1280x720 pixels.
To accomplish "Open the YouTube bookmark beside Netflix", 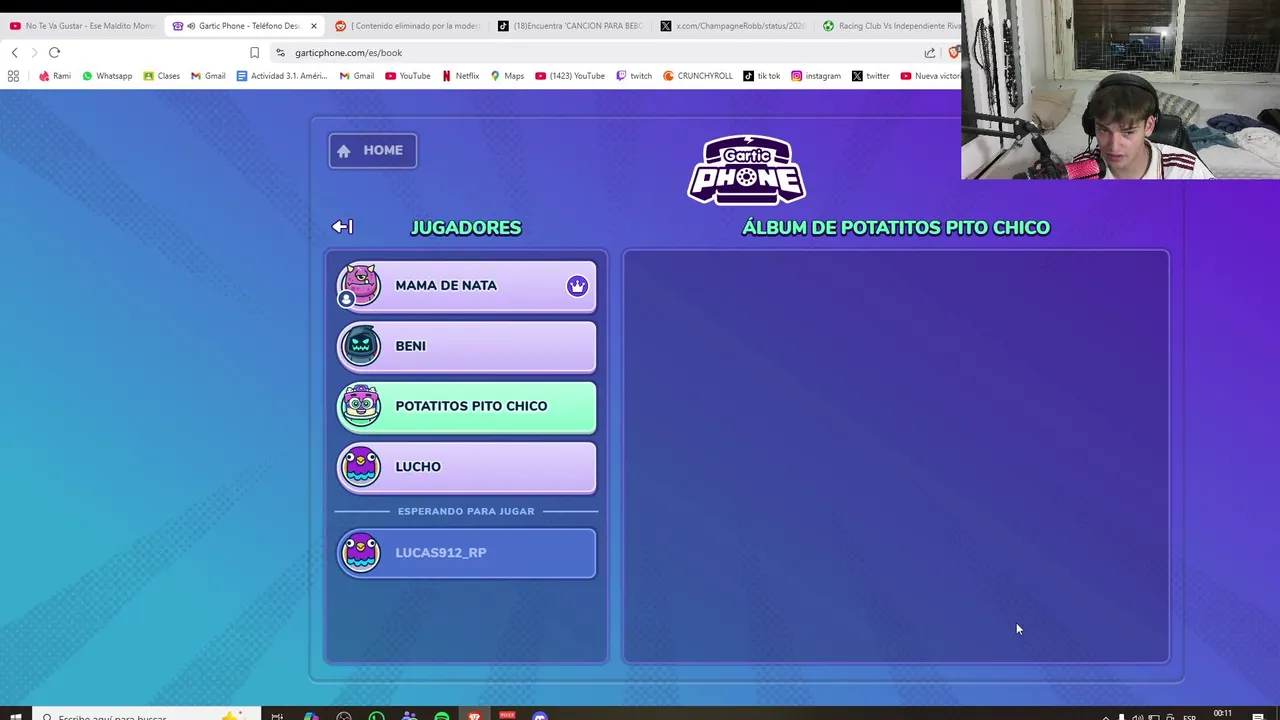I will coord(408,76).
